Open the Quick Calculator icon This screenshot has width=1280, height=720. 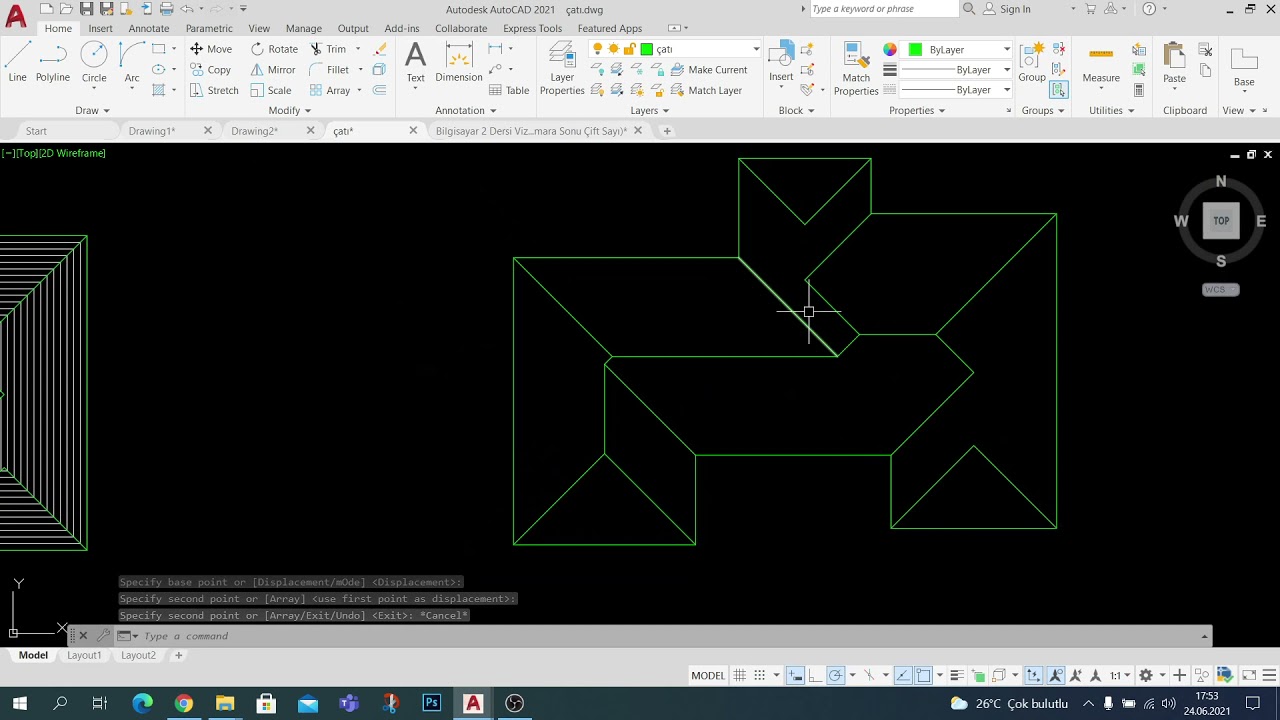1138,90
